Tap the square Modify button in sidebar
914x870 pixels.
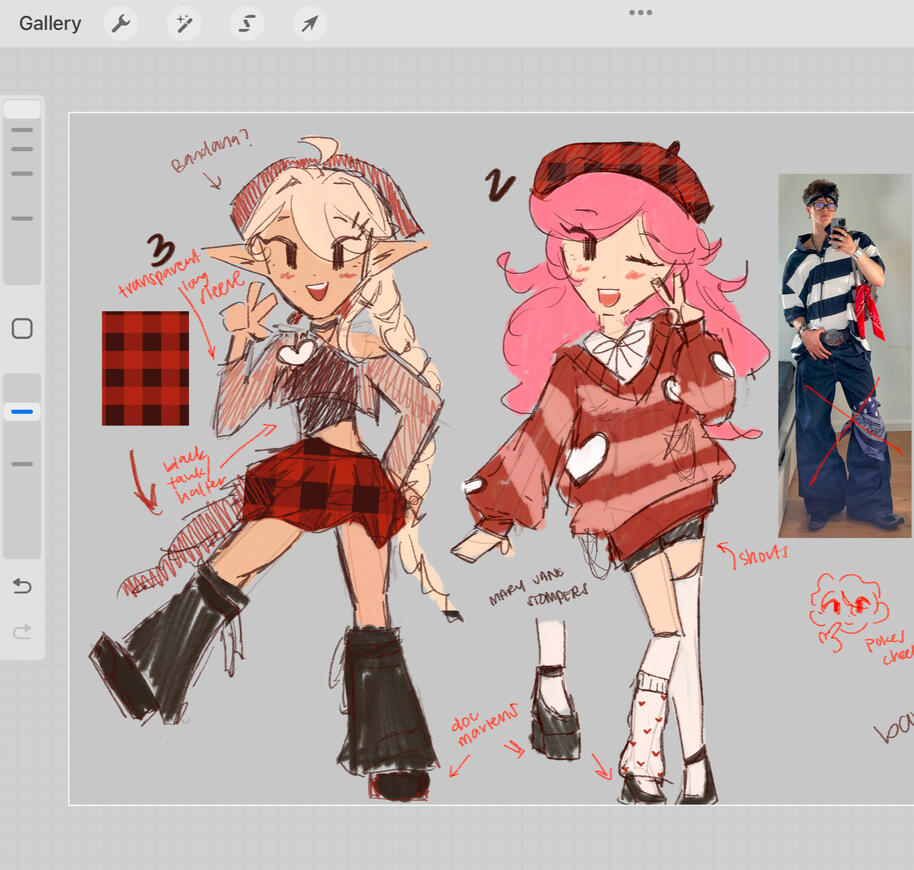(x=22, y=329)
